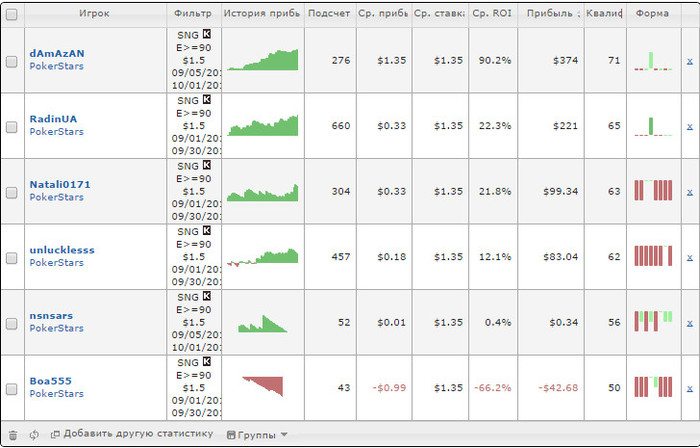The width and height of the screenshot is (700, 448).
Task: Remove Boa555 row with x icon
Action: [x=689, y=388]
